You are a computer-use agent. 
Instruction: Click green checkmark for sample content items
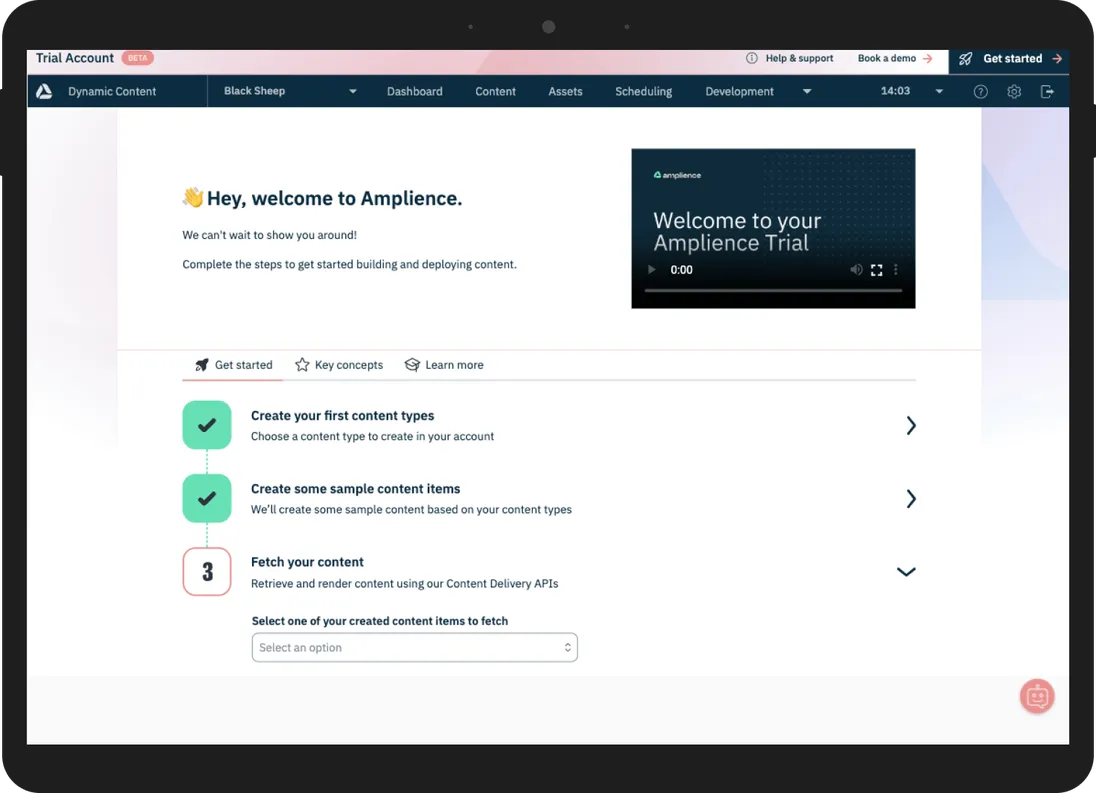click(x=207, y=498)
